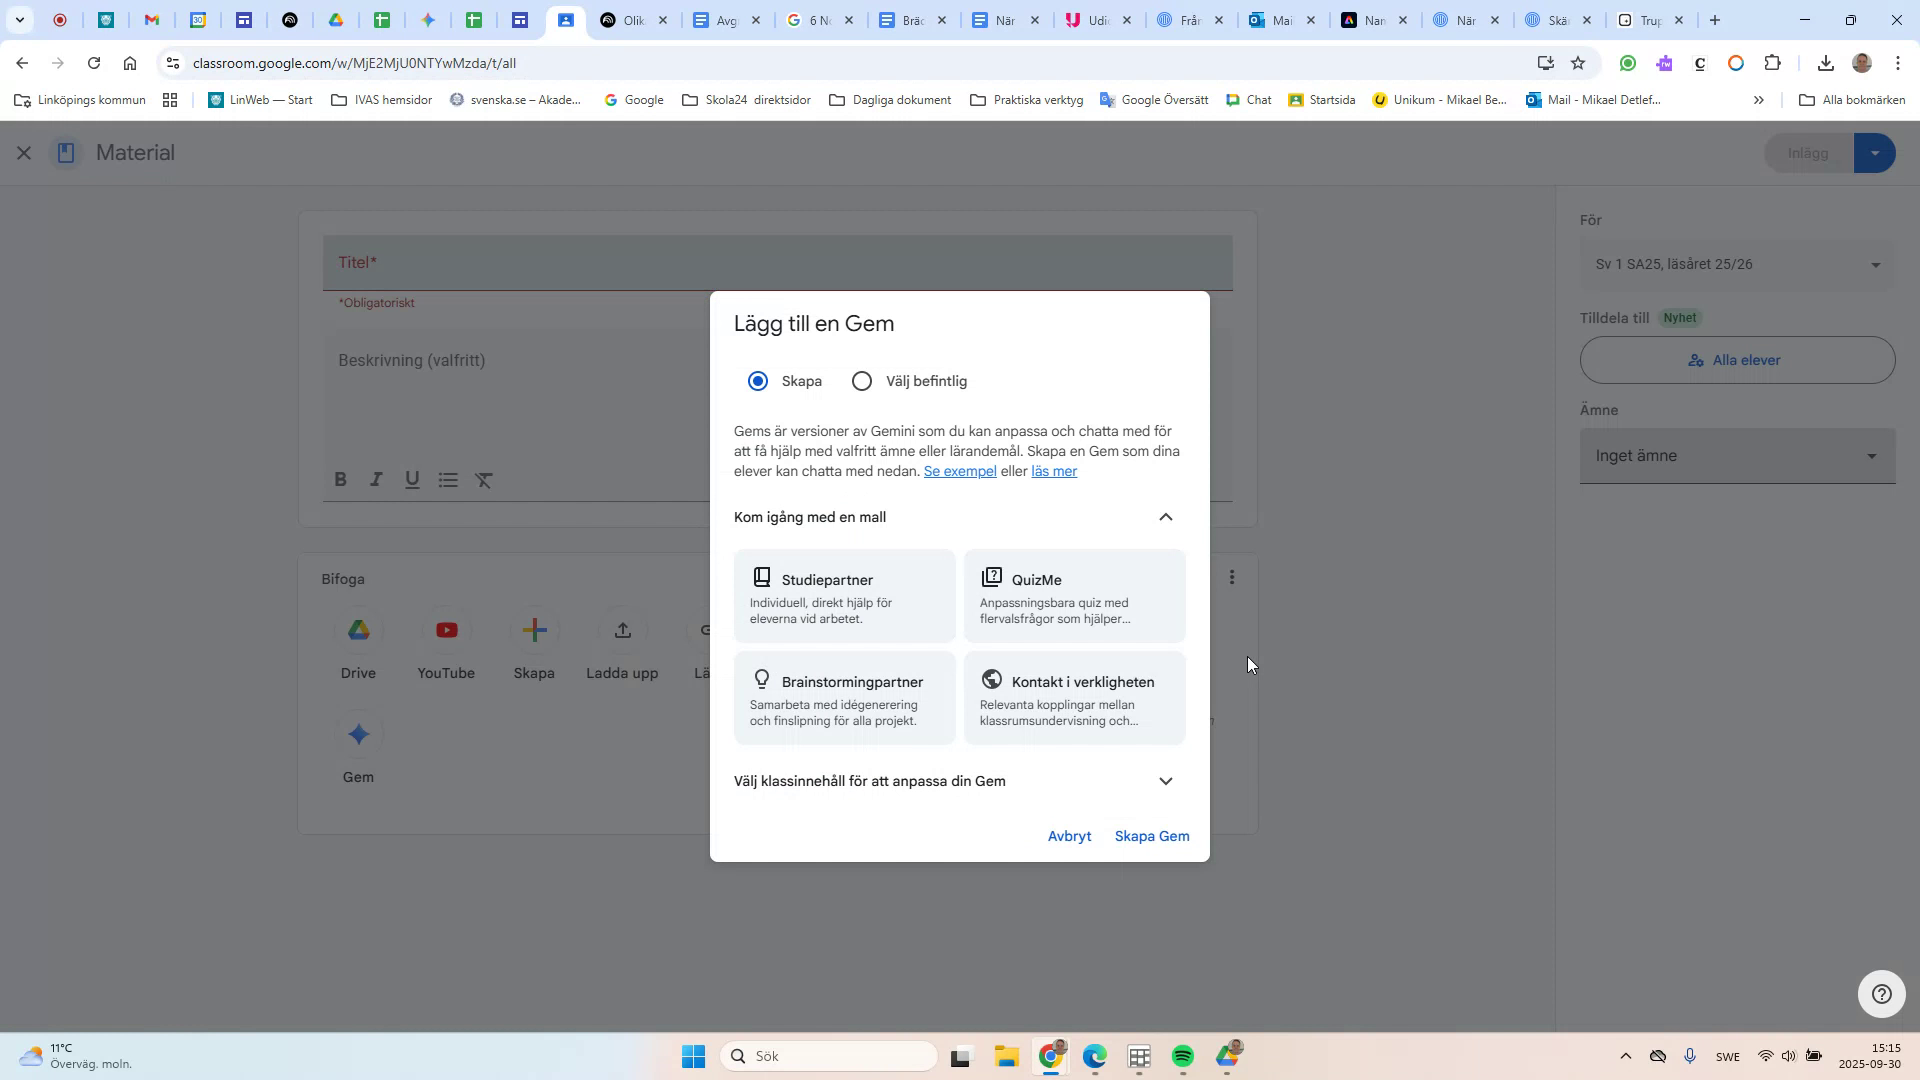Viewport: 1920px width, 1080px height.
Task: Clear formatting with the strikethrough-T icon
Action: (484, 480)
